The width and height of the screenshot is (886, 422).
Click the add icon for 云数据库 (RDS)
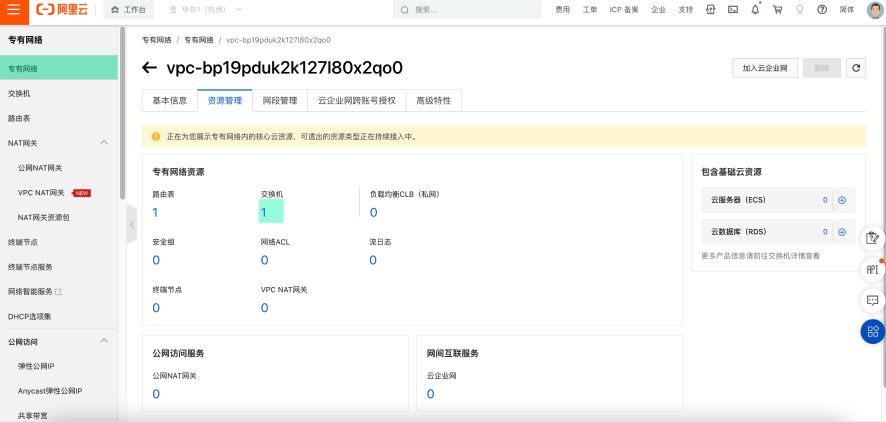click(842, 232)
